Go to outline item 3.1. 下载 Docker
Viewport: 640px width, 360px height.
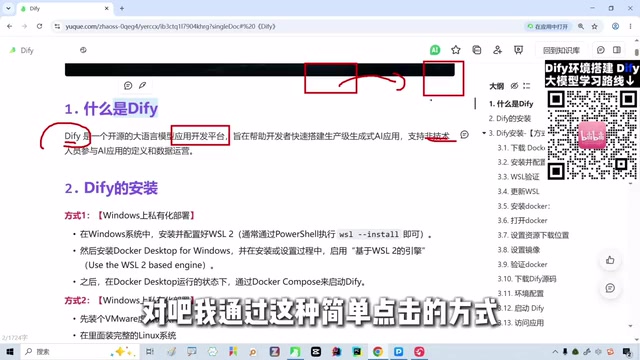(521, 148)
